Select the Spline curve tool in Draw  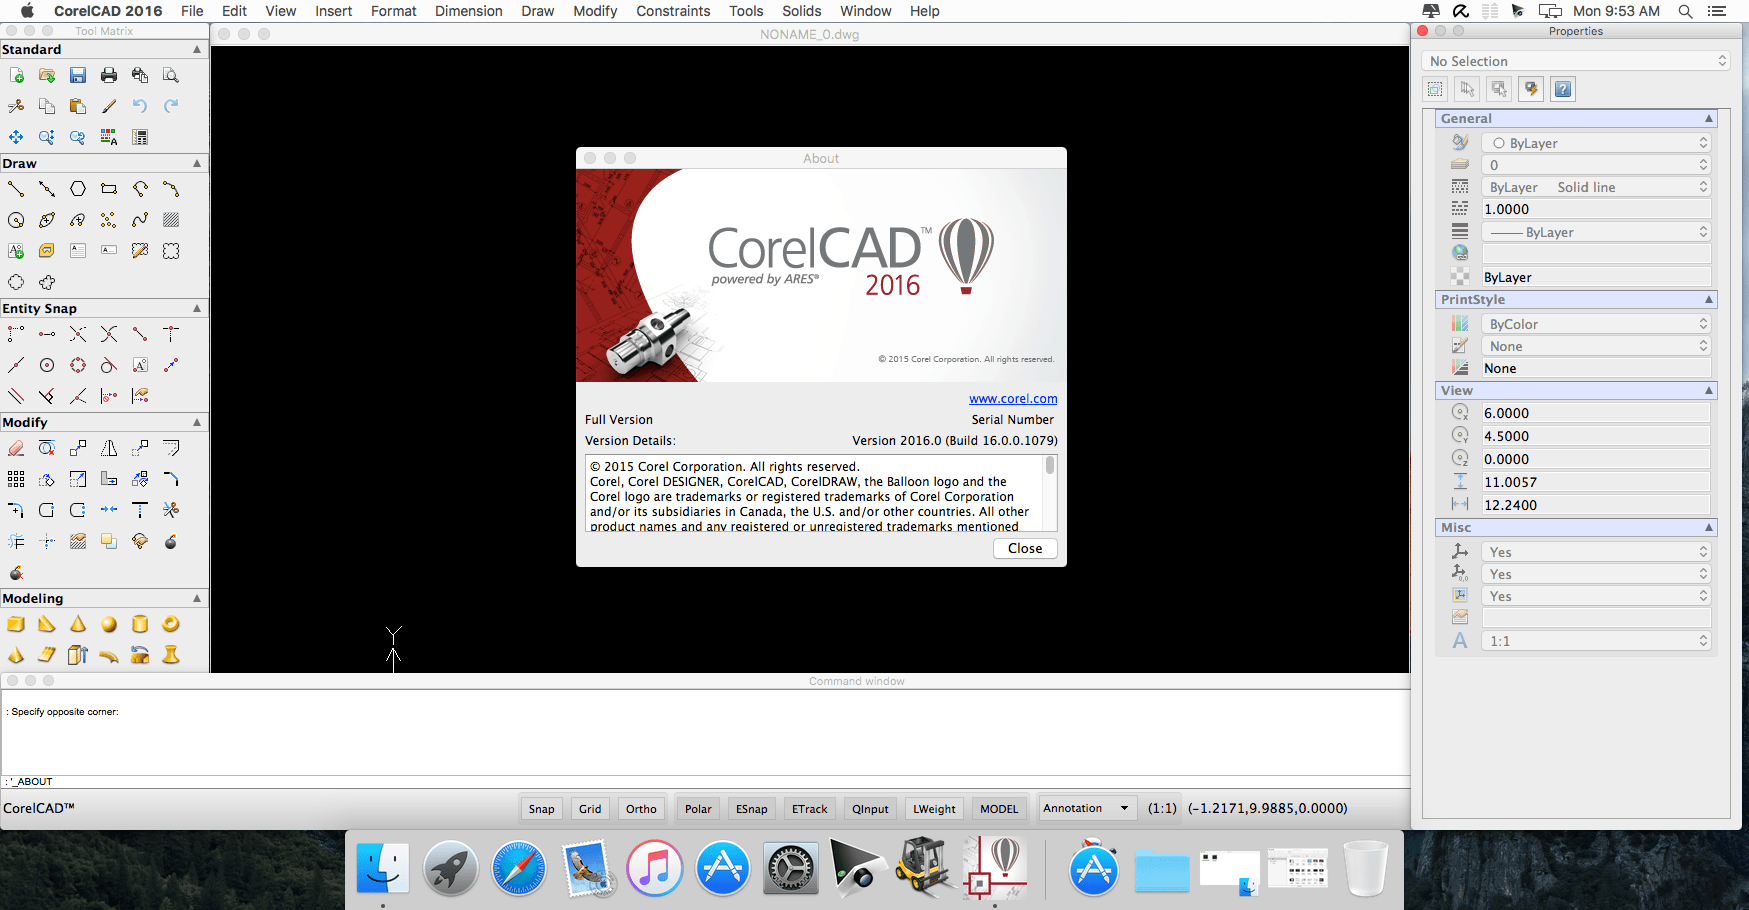[140, 220]
